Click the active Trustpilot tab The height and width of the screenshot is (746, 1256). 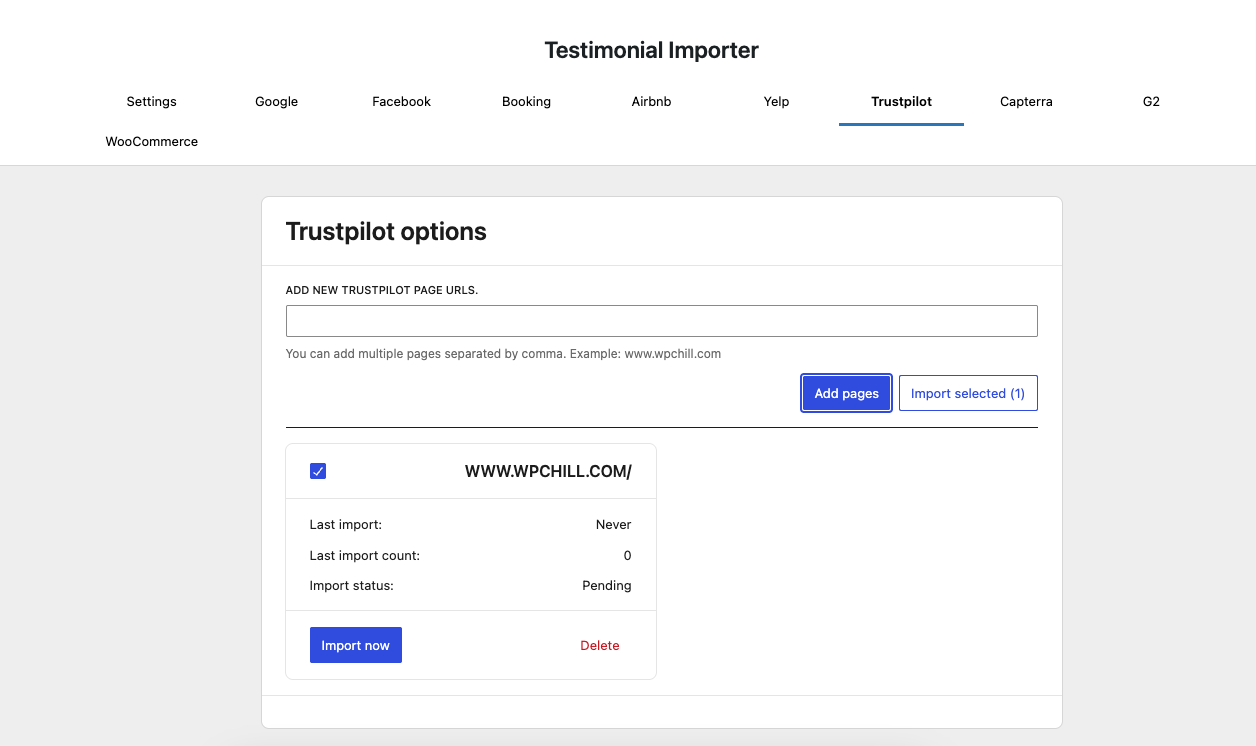point(901,101)
